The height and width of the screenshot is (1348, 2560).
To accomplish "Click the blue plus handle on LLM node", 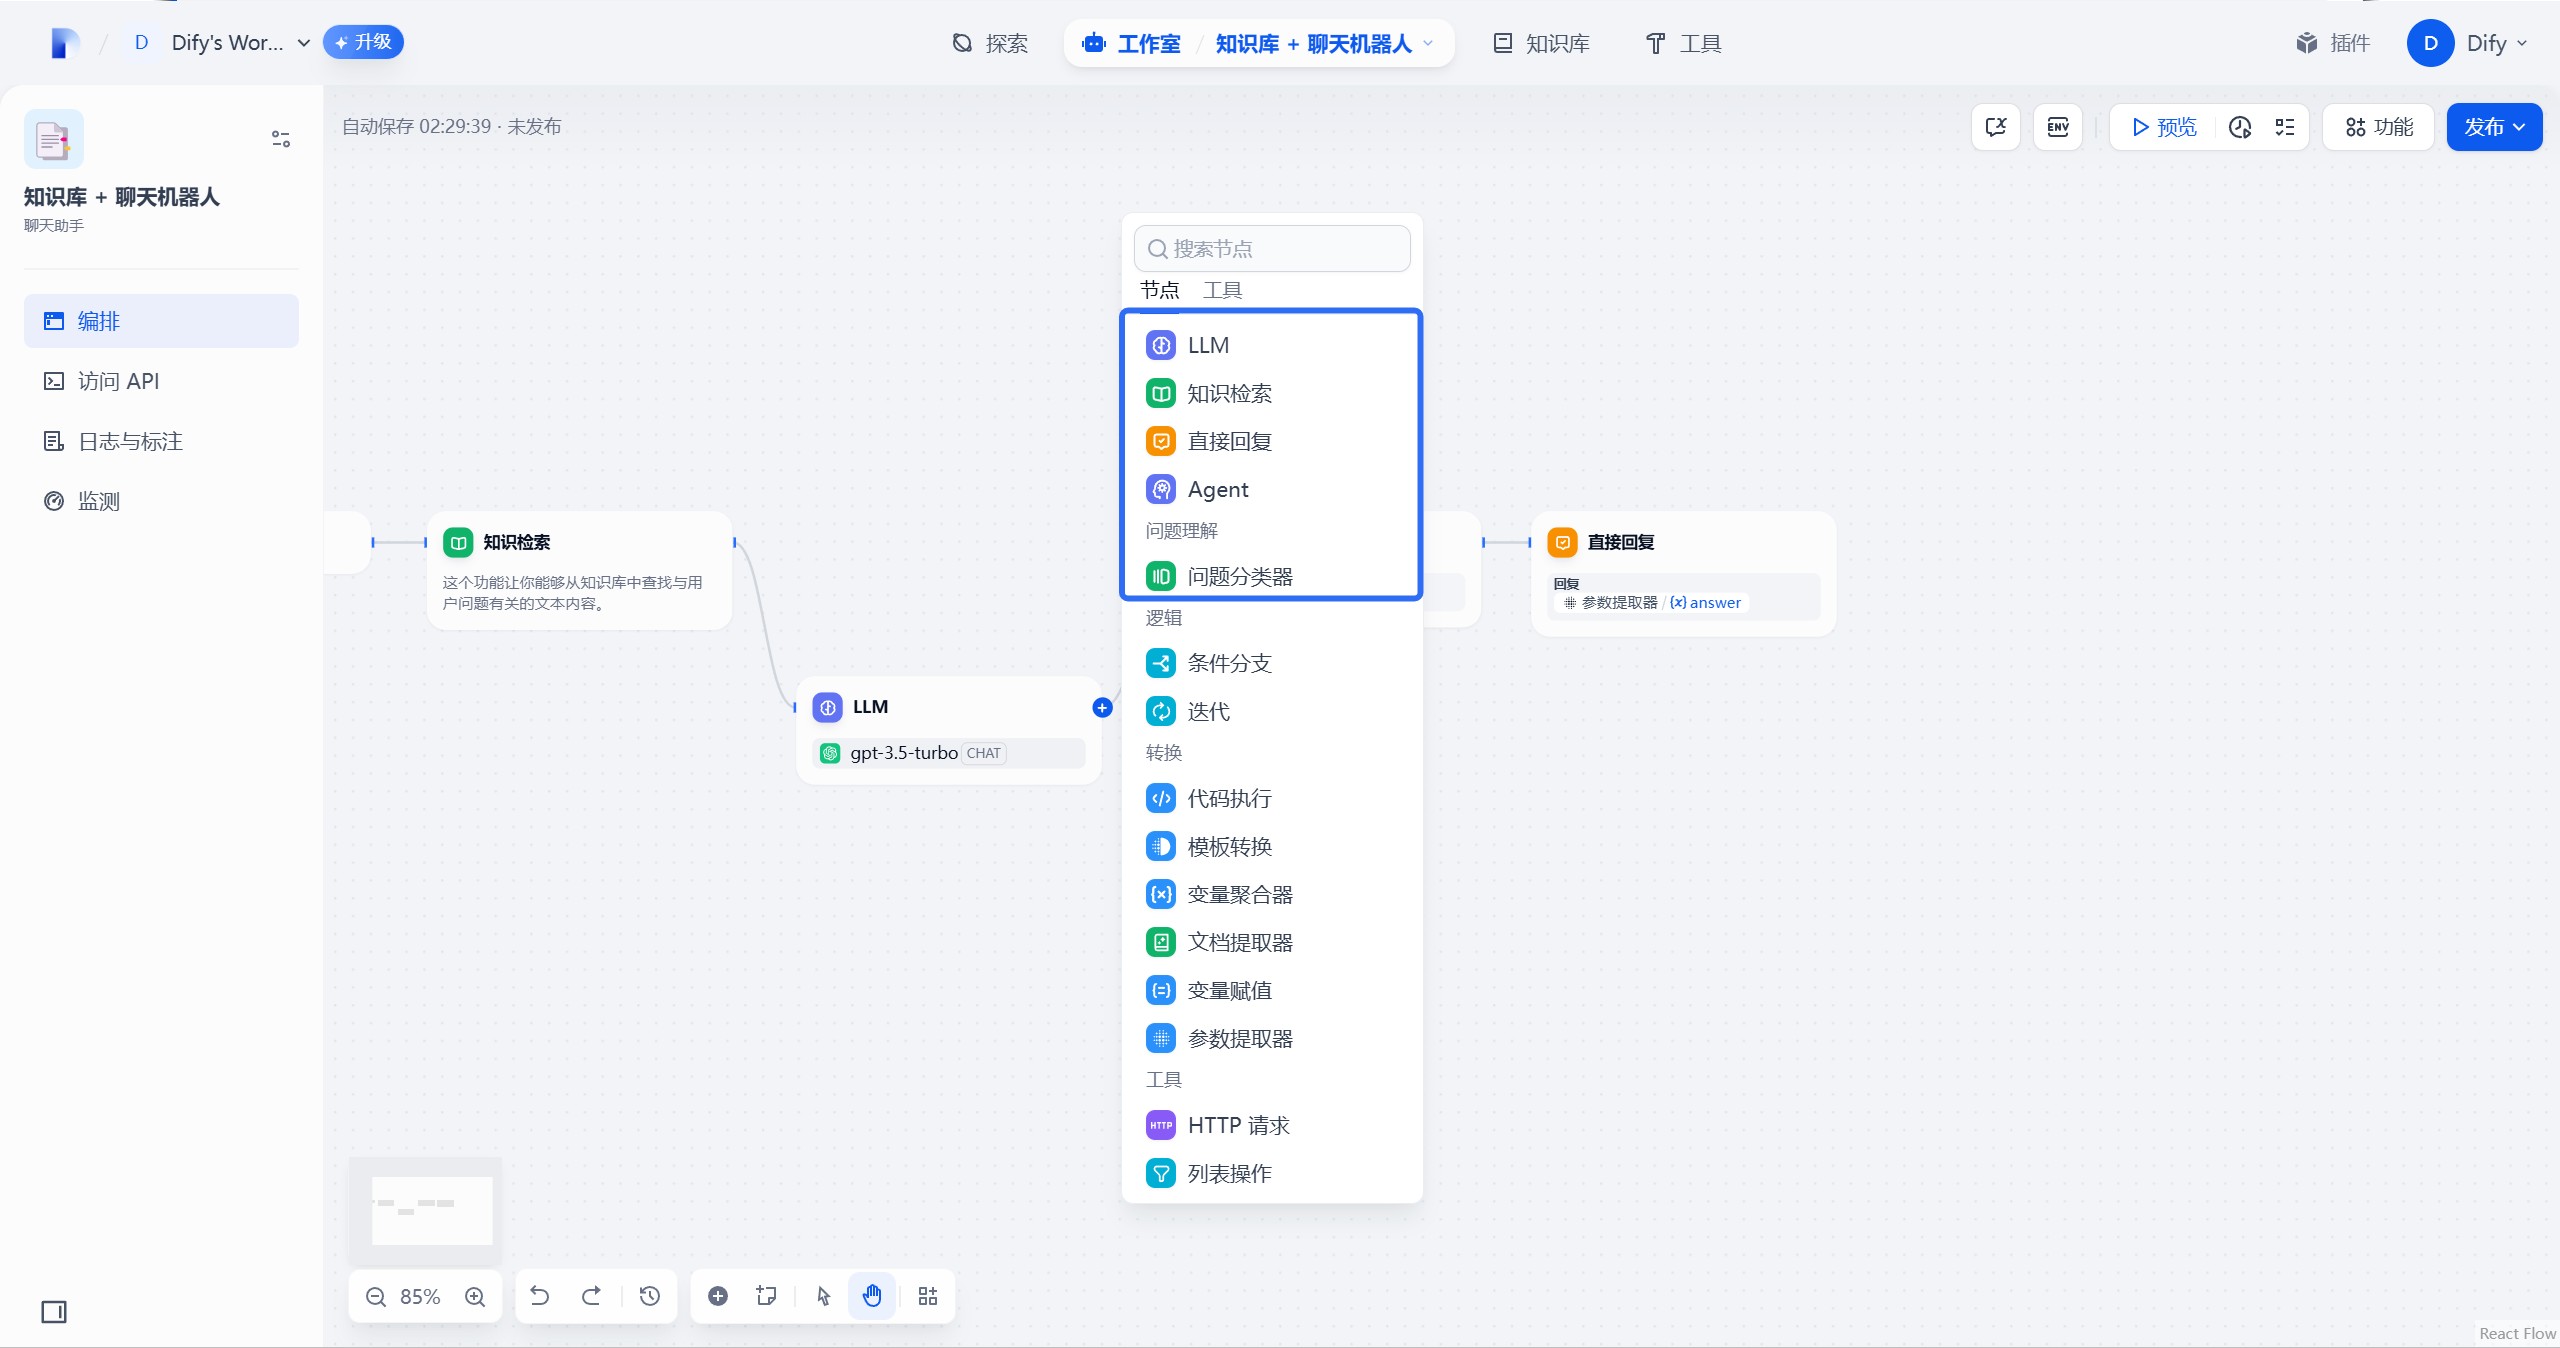I will point(1102,708).
